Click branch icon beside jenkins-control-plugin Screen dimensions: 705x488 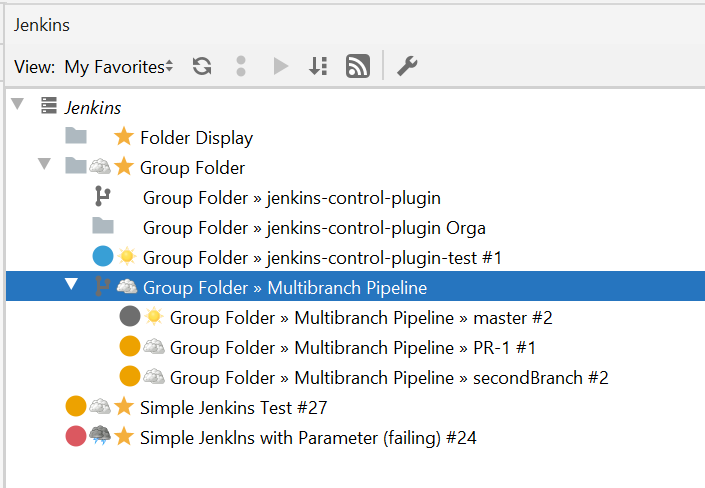(103, 197)
